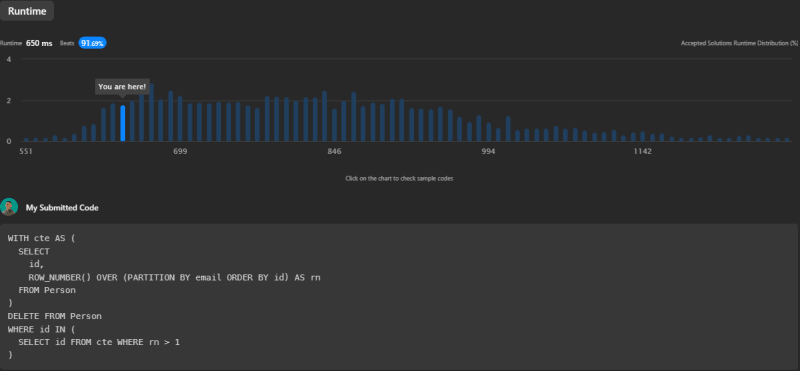Click the 'SELECT id FROM cte WHERE rn > 1' line

pyautogui.click(x=99, y=342)
